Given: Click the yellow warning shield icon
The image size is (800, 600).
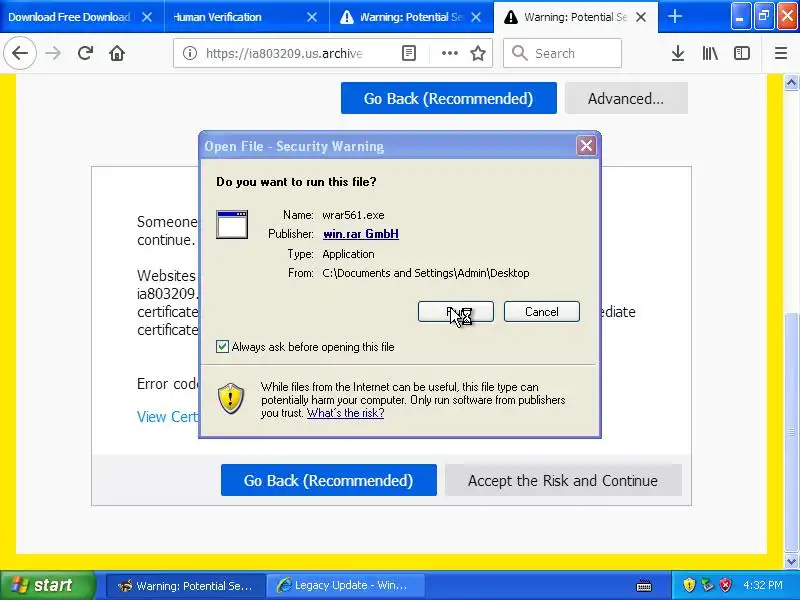Looking at the screenshot, I should pos(231,398).
